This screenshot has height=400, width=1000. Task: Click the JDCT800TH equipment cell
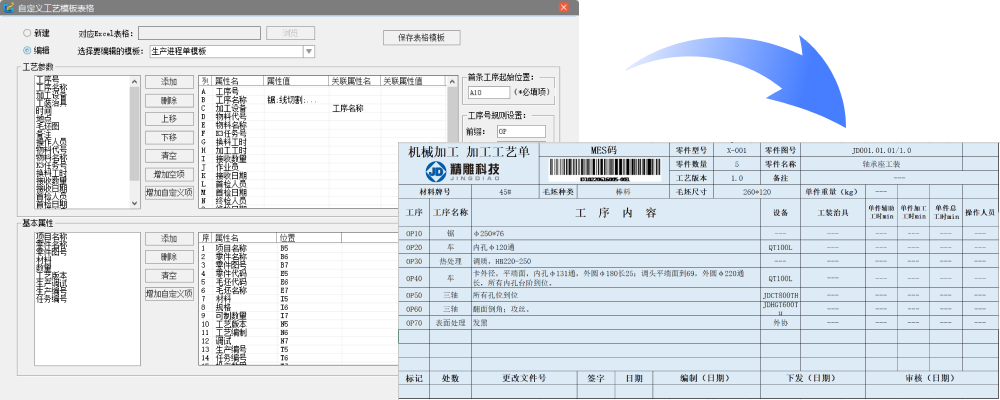(x=781, y=295)
